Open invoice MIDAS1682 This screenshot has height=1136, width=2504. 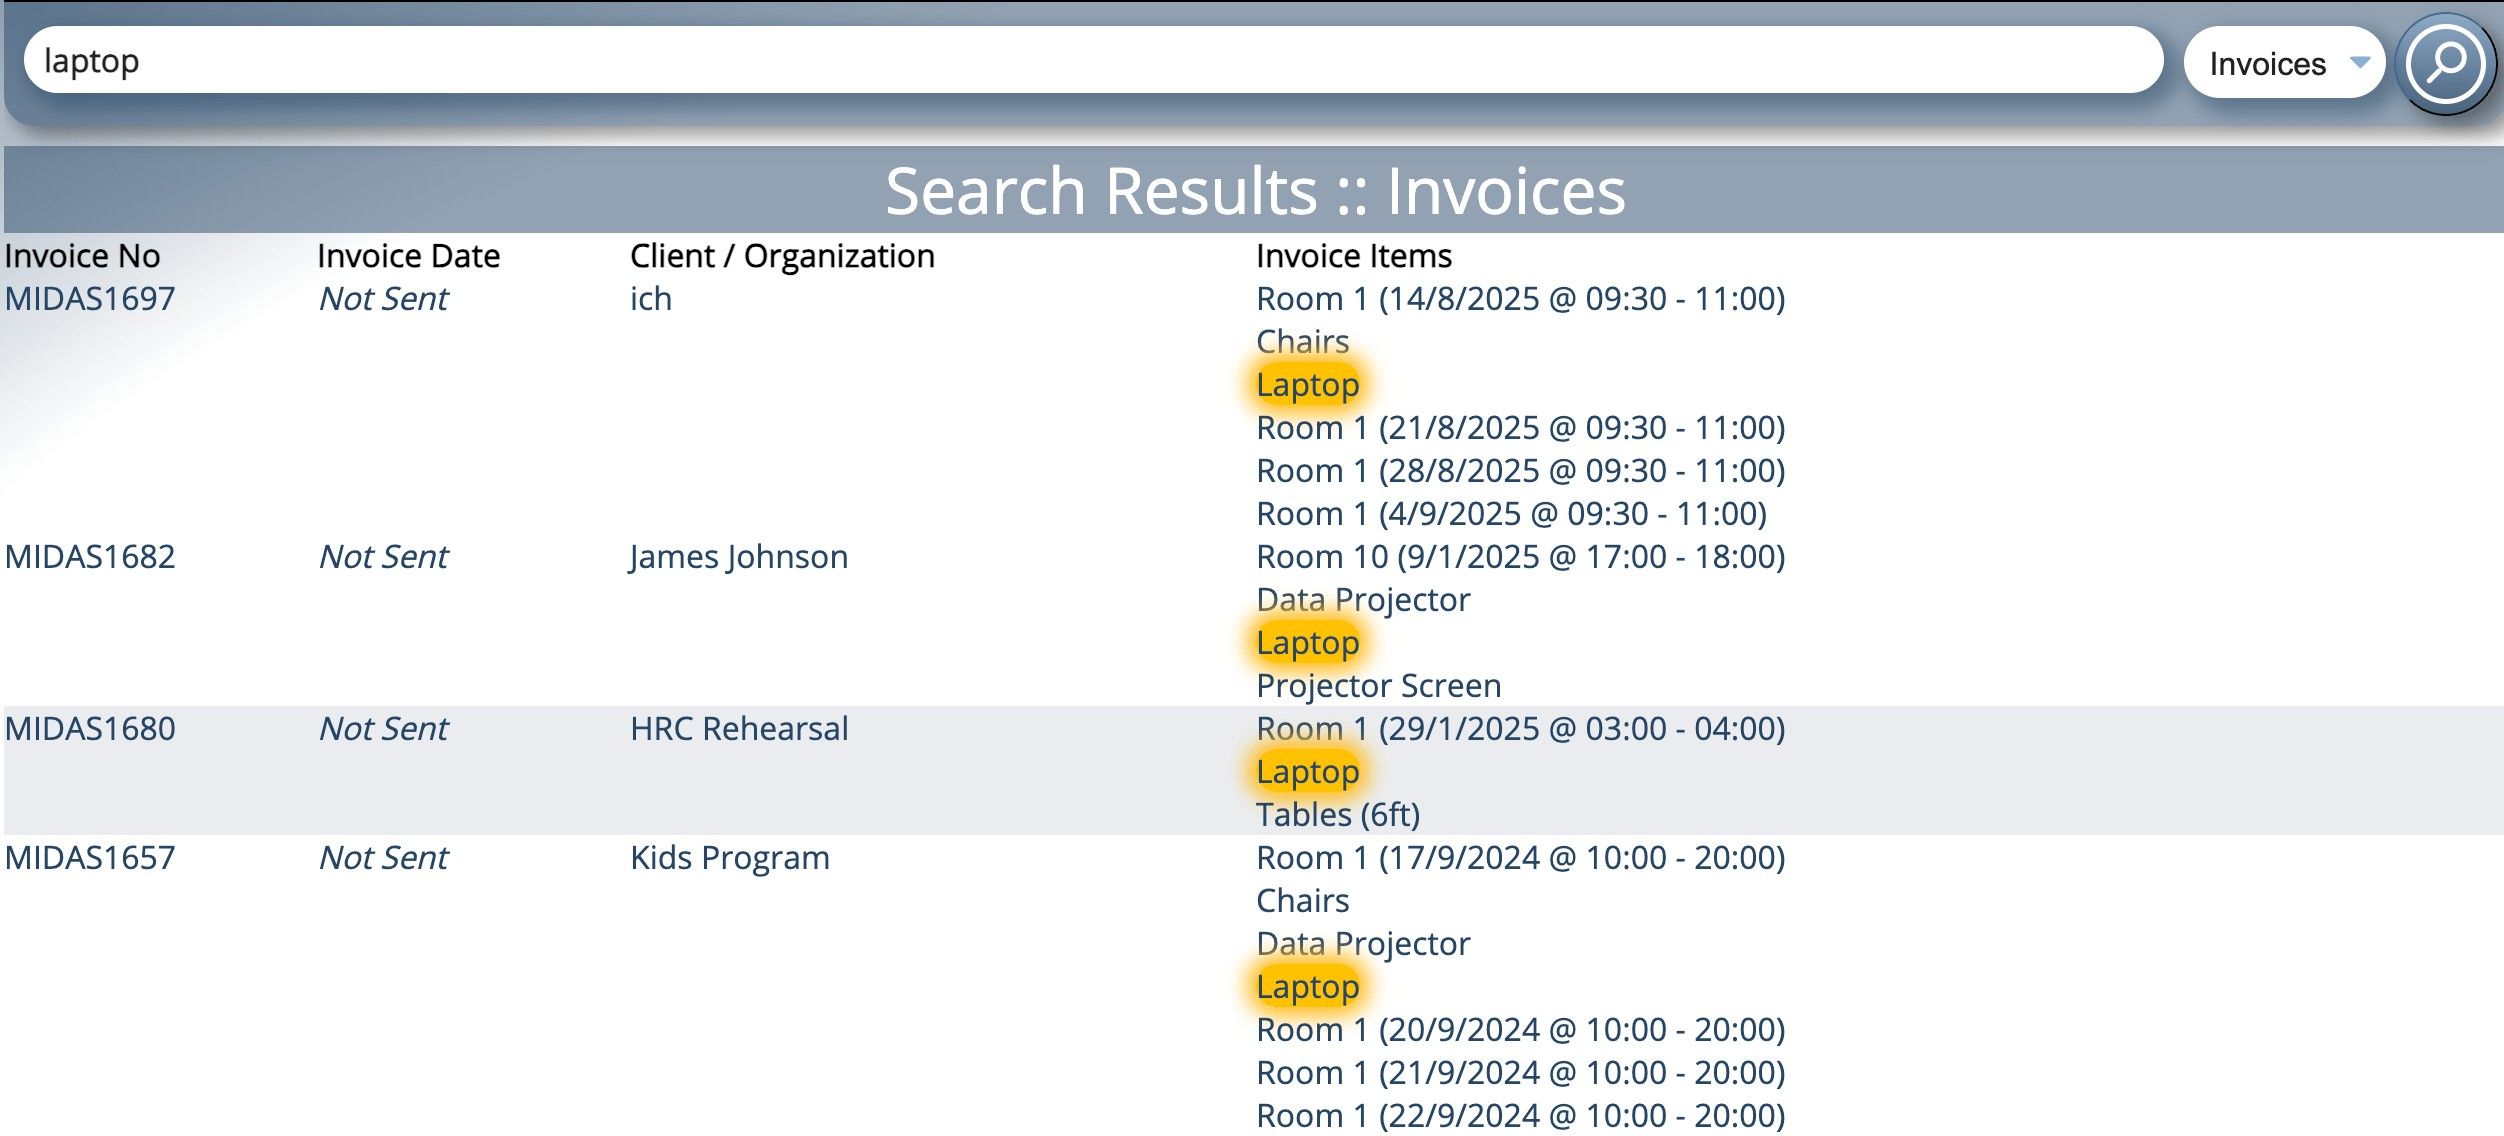tap(90, 557)
